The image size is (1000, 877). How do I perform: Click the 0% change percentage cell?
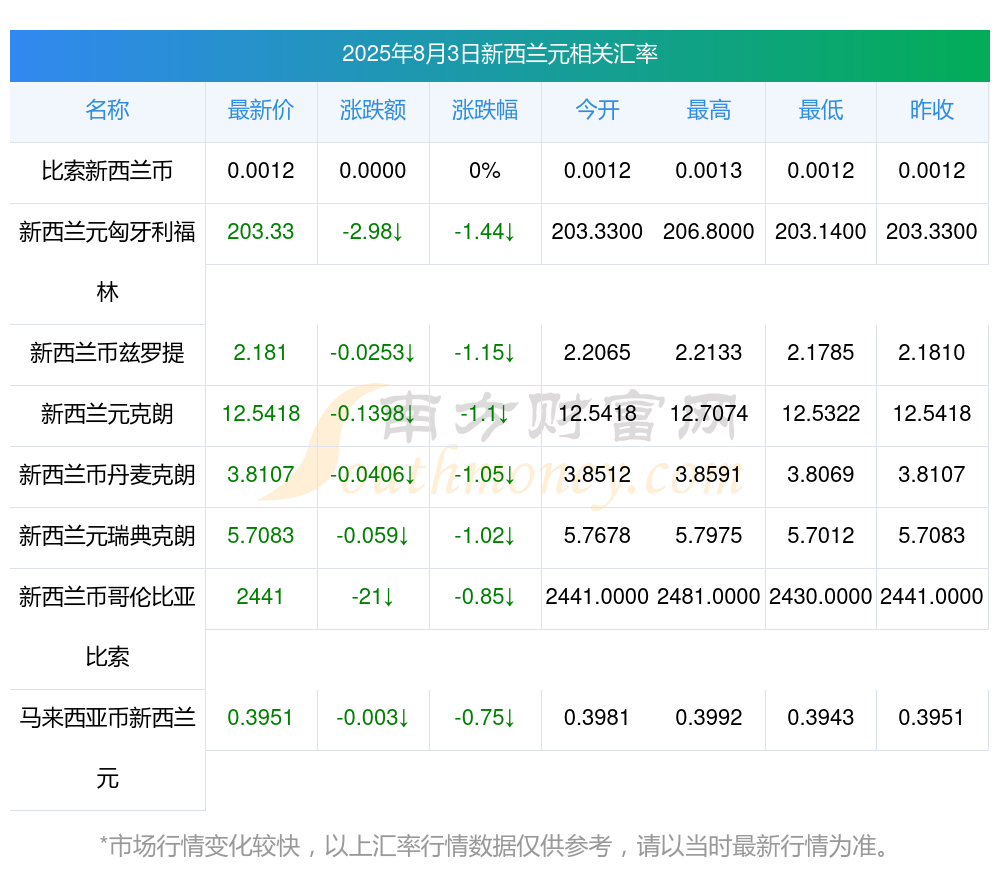[485, 170]
